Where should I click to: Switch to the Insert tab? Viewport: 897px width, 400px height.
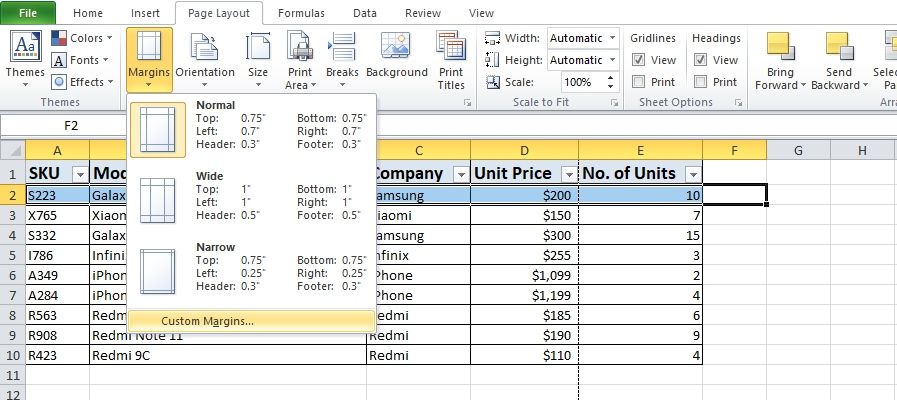145,13
